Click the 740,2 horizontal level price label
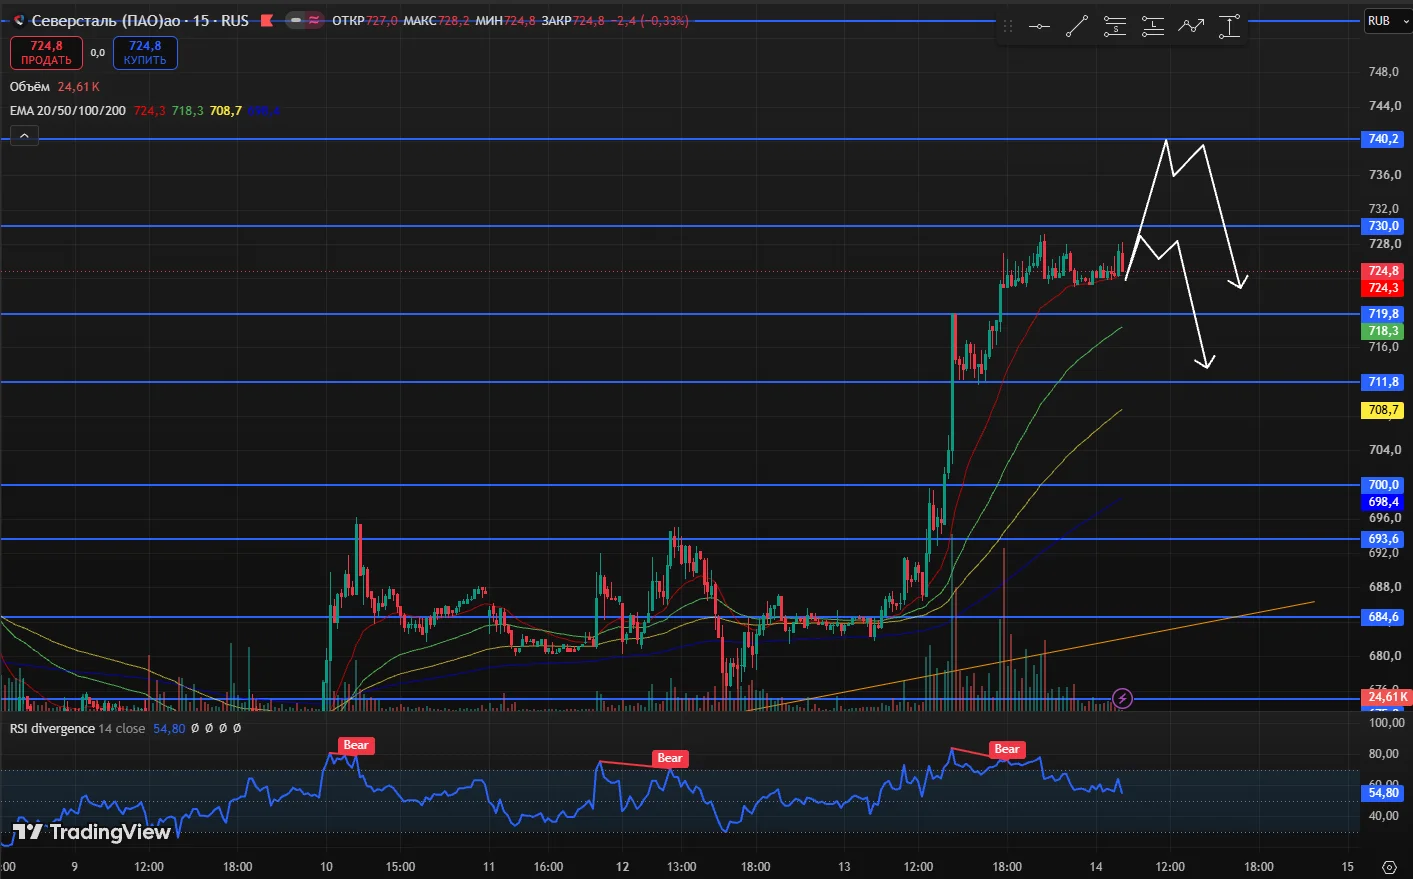The height and width of the screenshot is (879, 1413). tap(1383, 139)
